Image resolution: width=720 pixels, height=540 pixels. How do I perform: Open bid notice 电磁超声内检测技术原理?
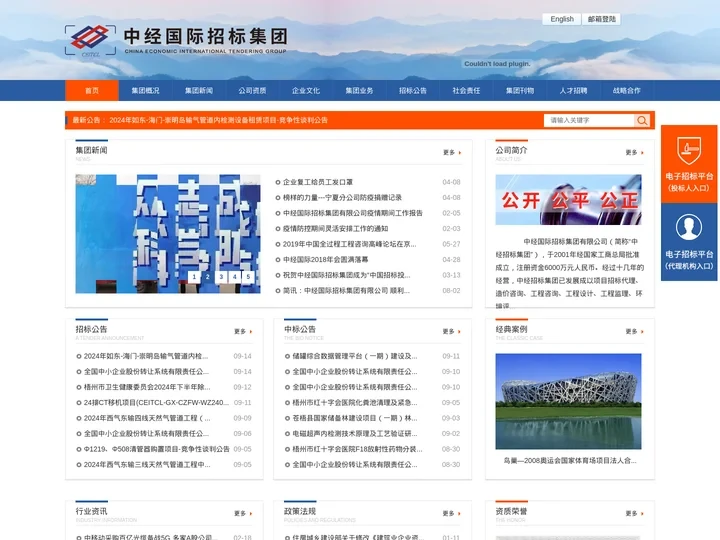(x=354, y=433)
